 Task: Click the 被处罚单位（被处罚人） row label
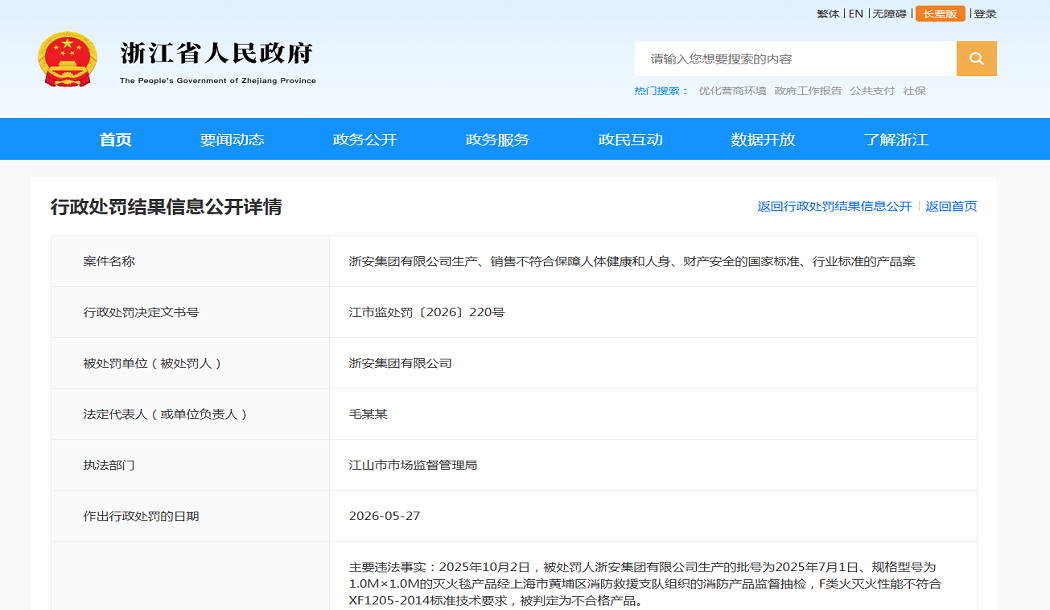click(x=152, y=363)
